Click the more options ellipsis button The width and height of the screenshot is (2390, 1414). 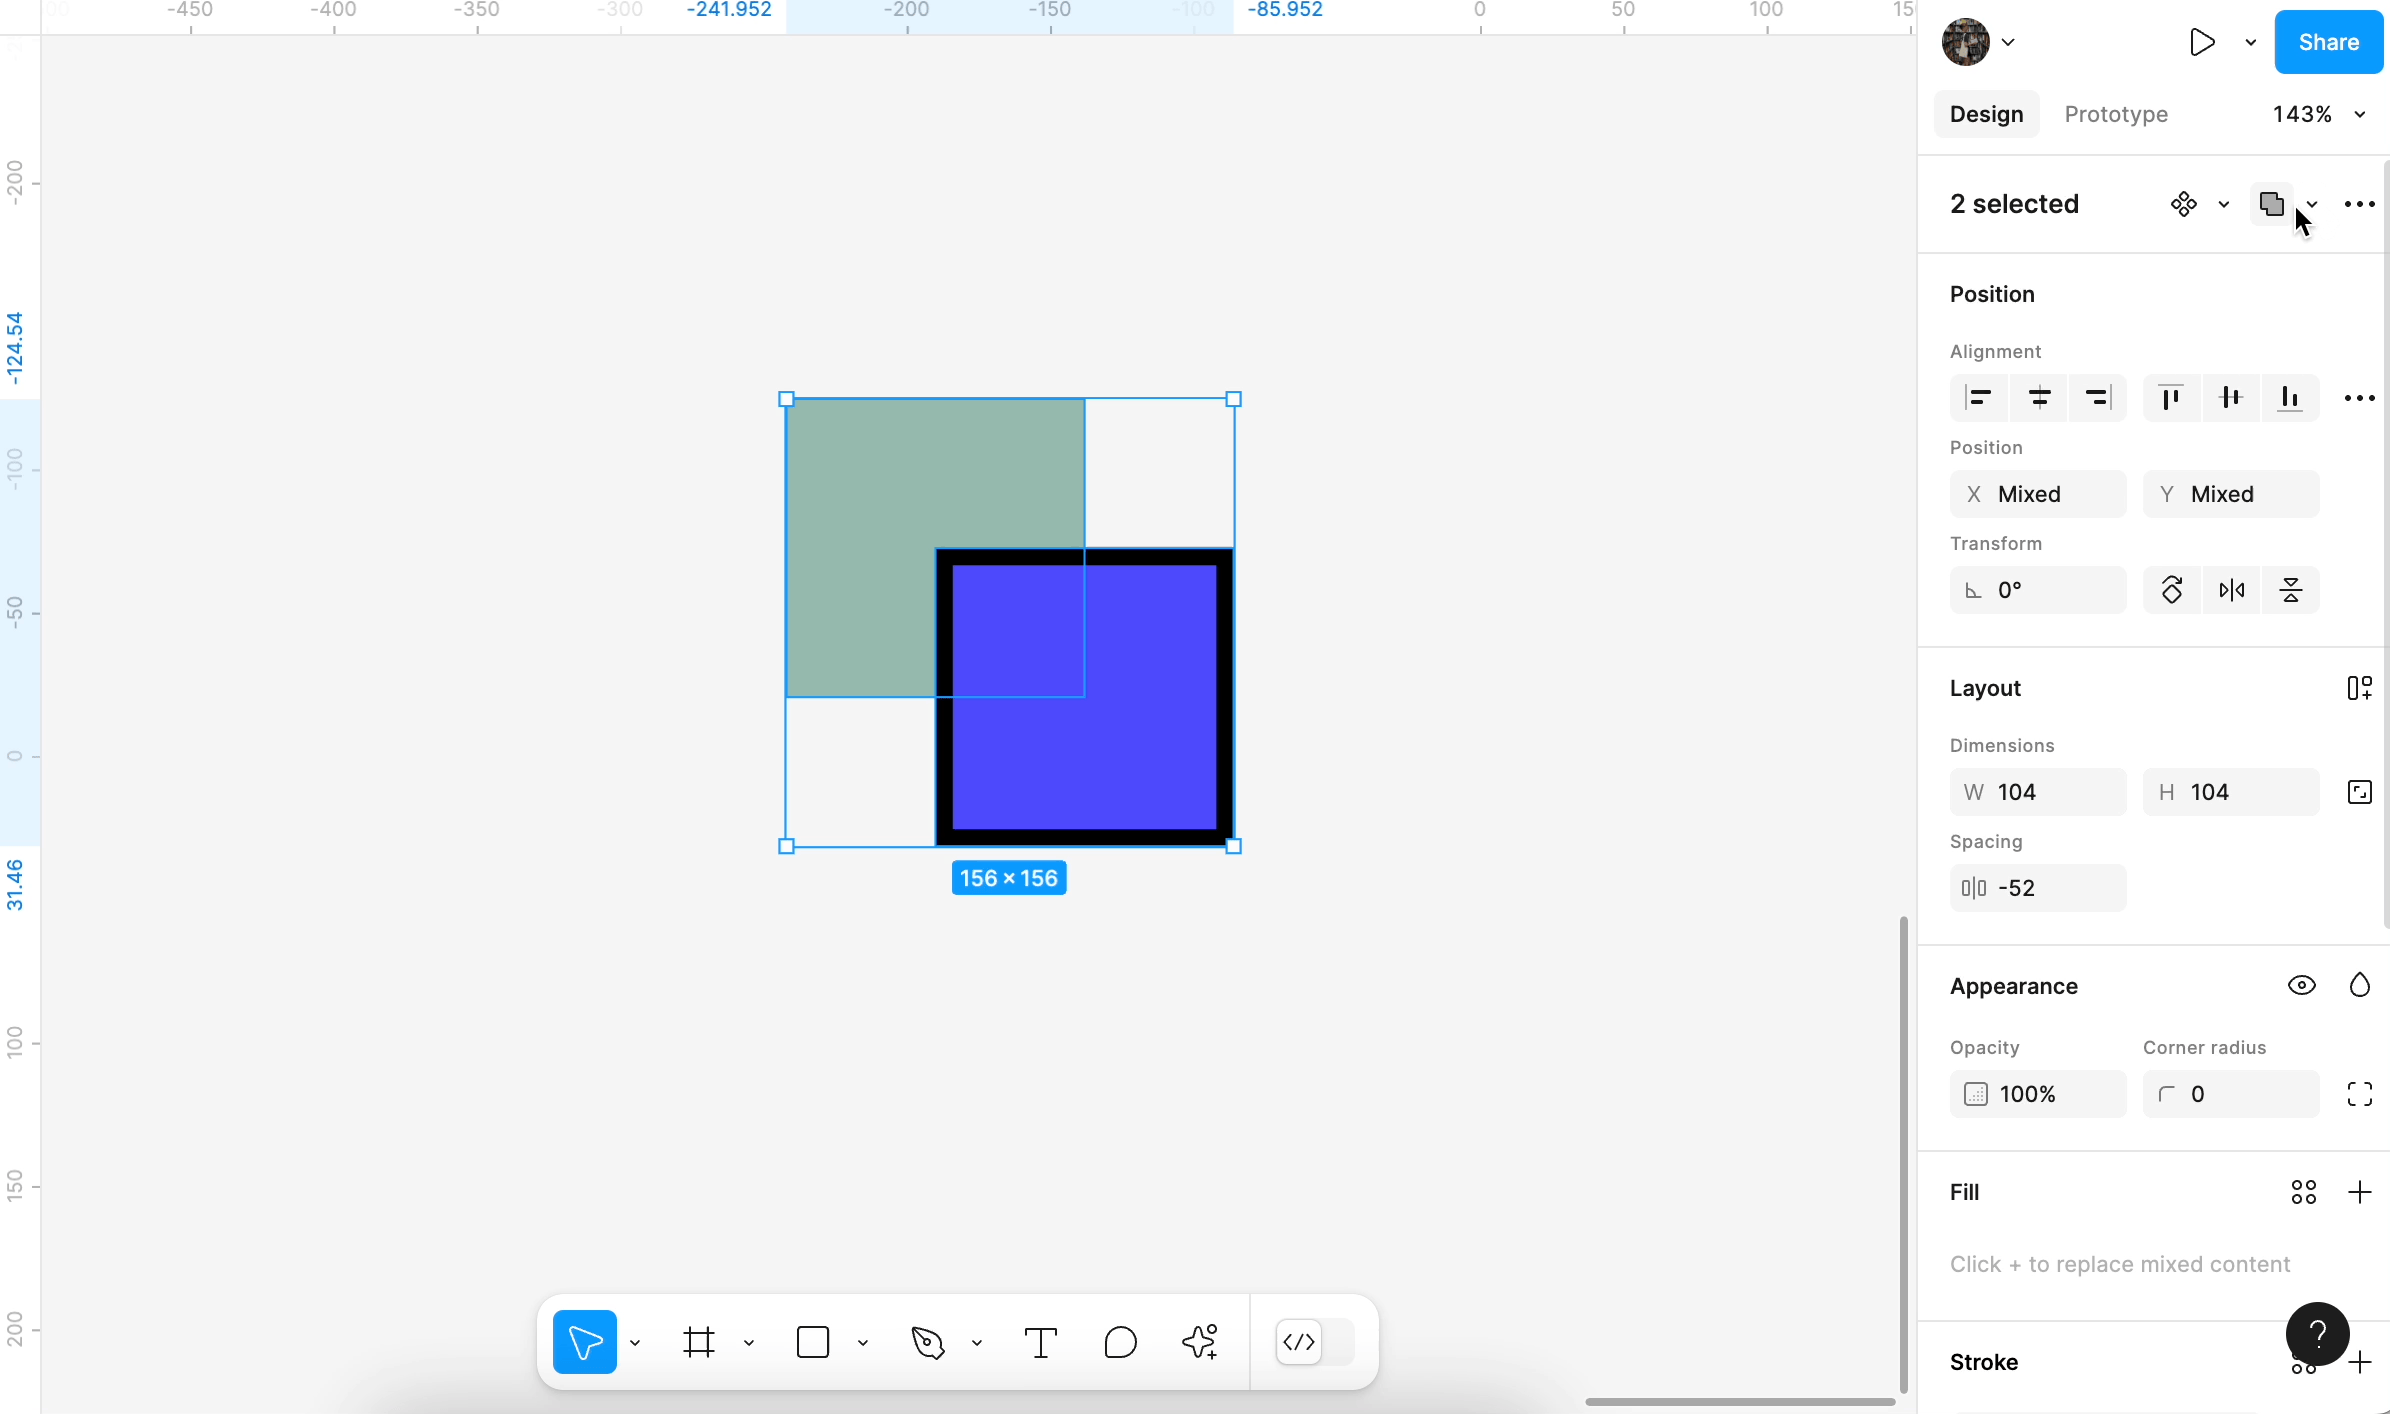pyautogui.click(x=2360, y=204)
